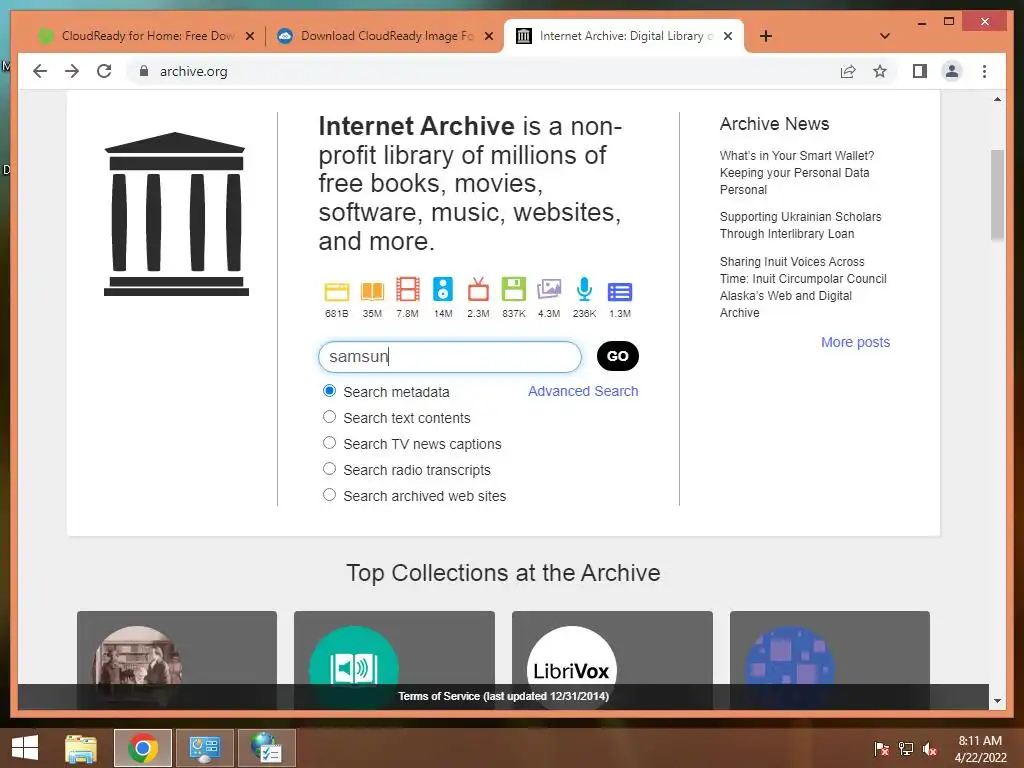
Task: Open Terms of Service footer link
Action: (x=504, y=696)
